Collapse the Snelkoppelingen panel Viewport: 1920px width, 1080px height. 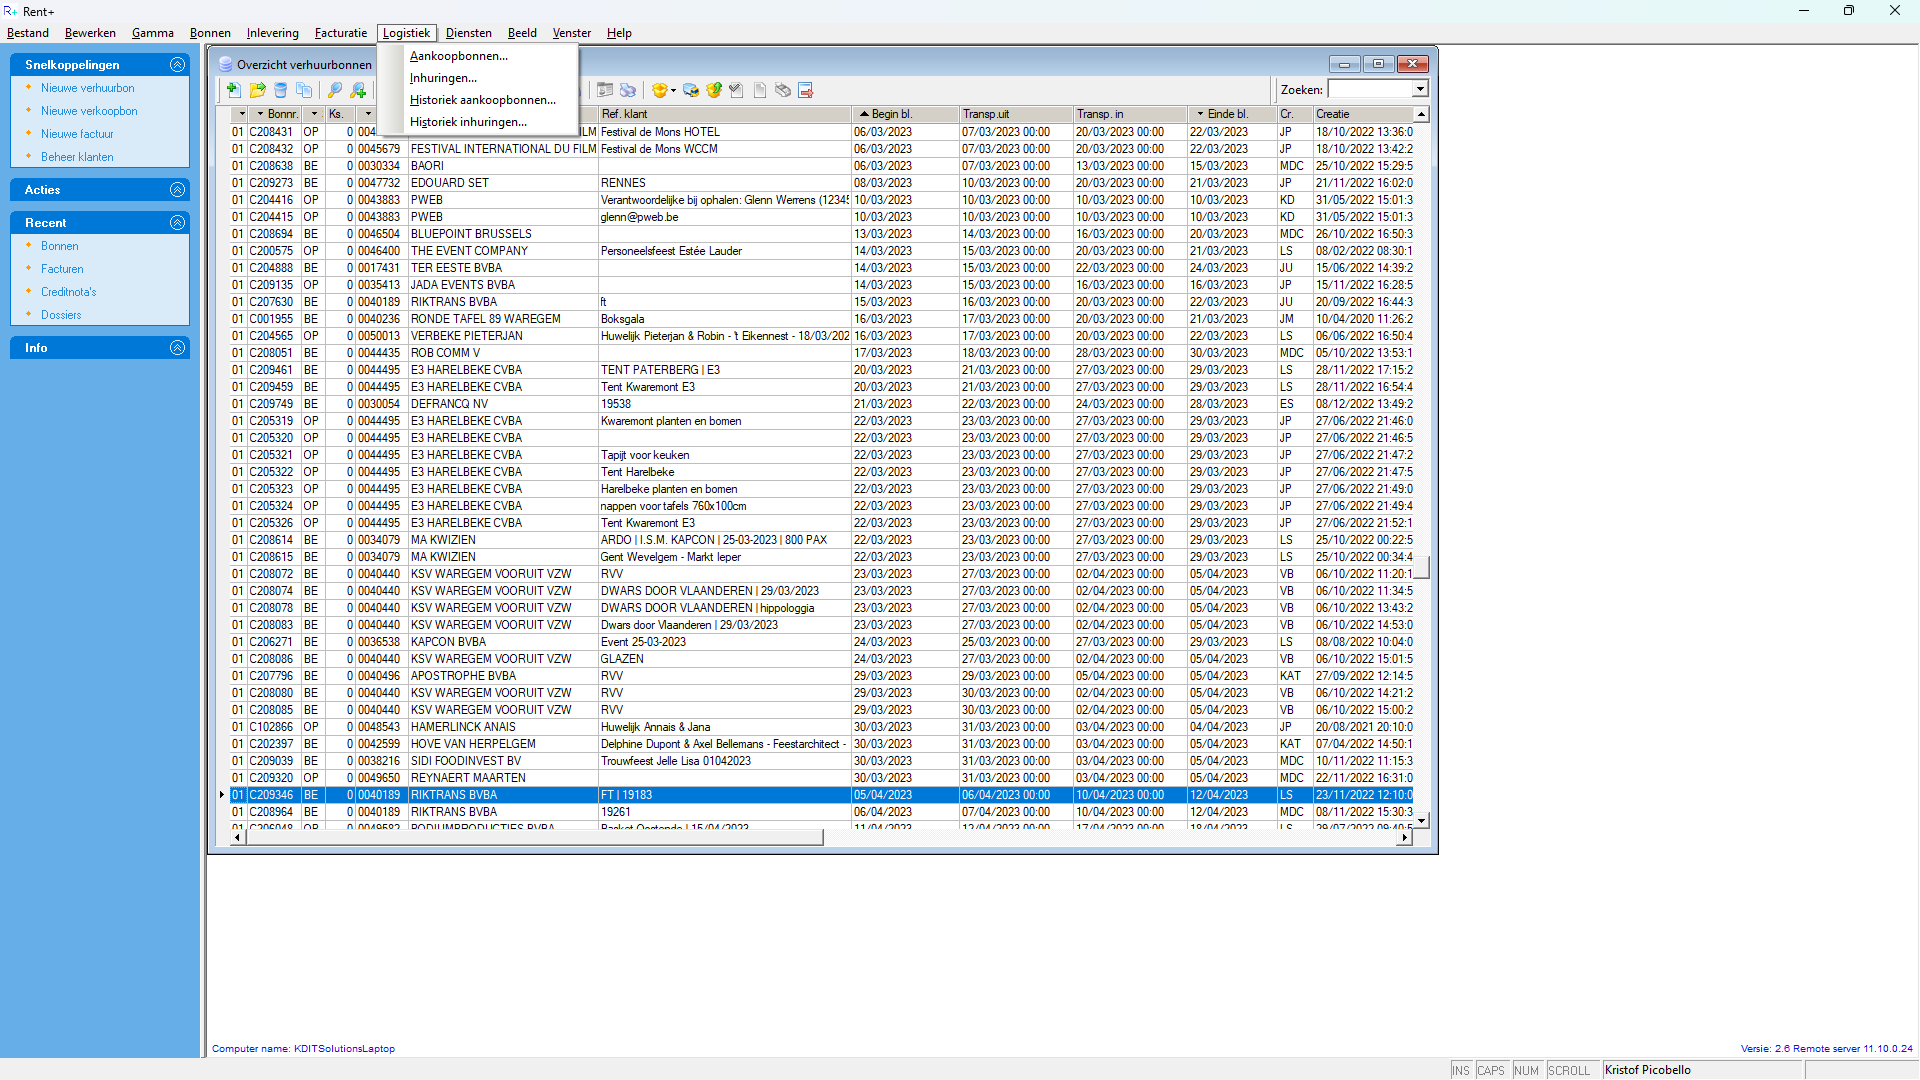tap(177, 65)
